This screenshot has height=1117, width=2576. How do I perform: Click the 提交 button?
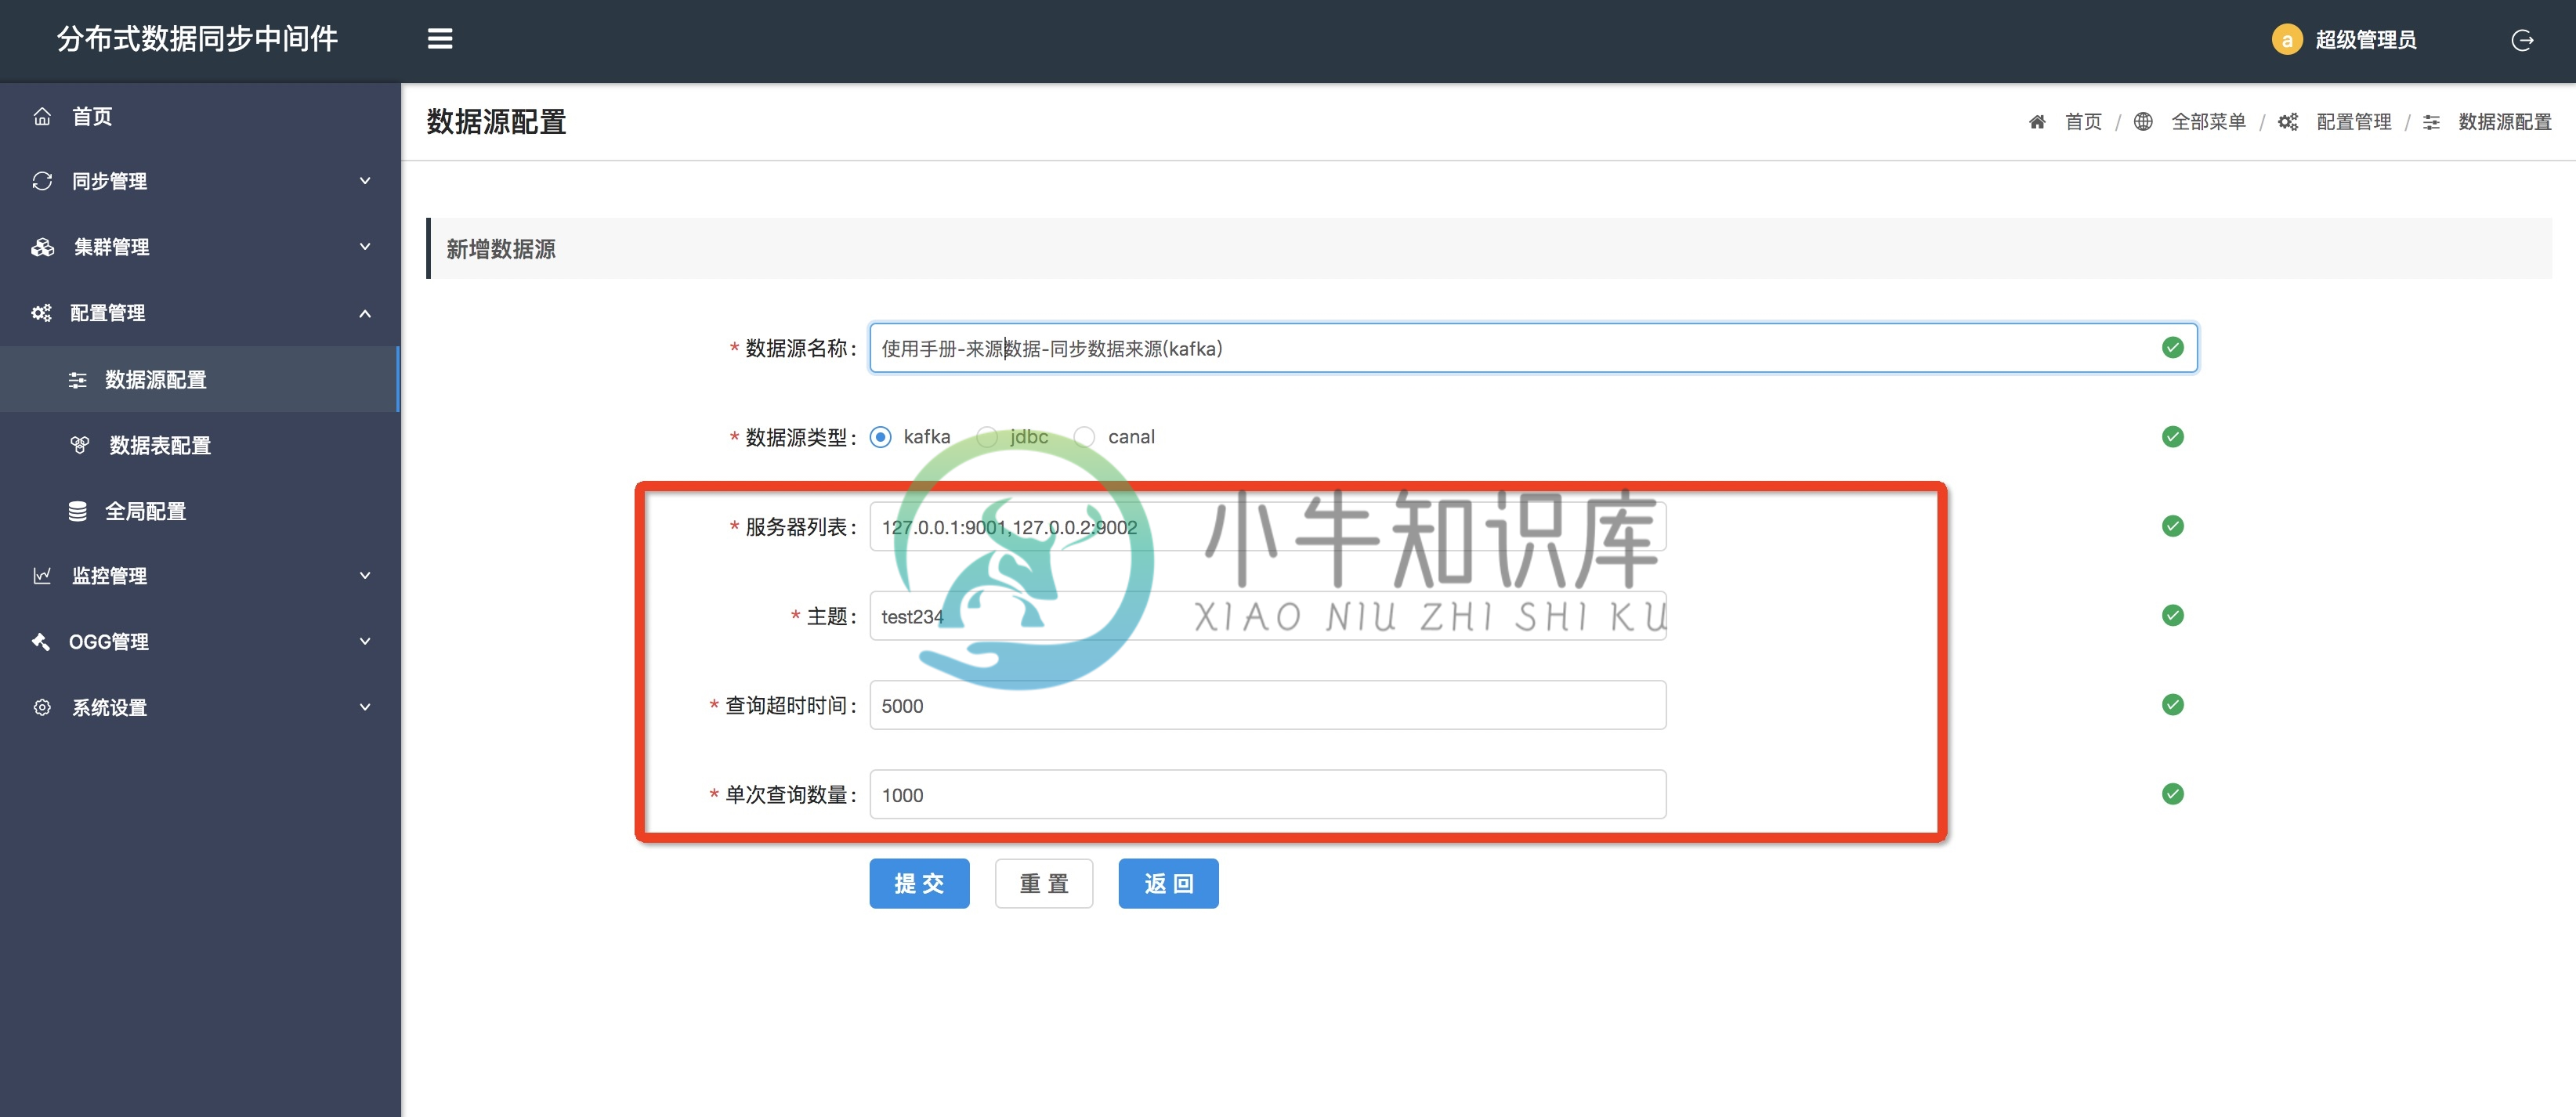[918, 884]
